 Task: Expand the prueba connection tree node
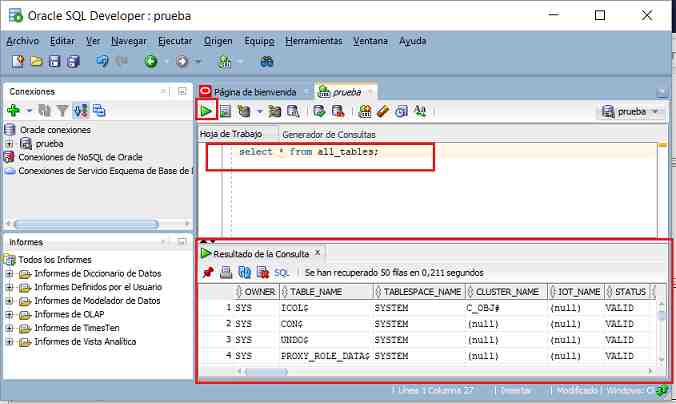pyautogui.click(x=9, y=144)
